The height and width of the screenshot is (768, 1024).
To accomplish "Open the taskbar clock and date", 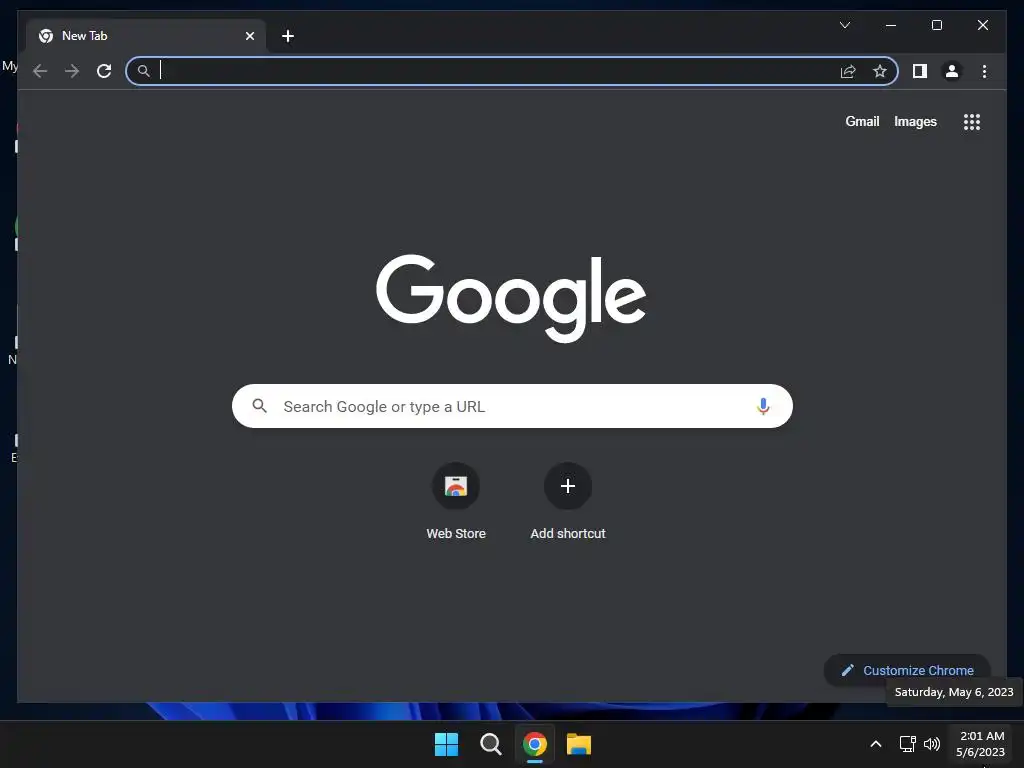I will pyautogui.click(x=981, y=744).
